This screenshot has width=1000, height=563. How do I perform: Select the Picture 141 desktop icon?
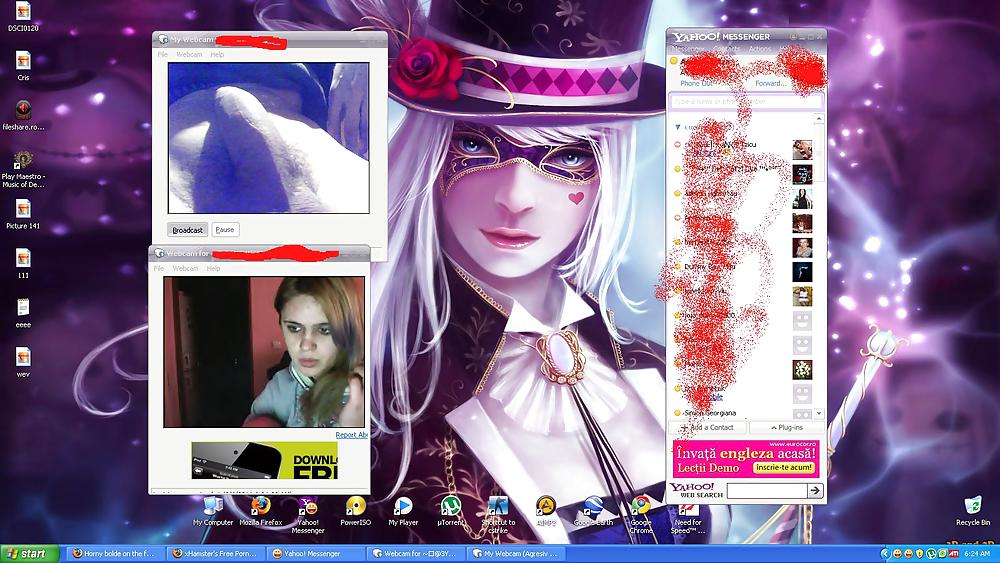click(x=23, y=214)
